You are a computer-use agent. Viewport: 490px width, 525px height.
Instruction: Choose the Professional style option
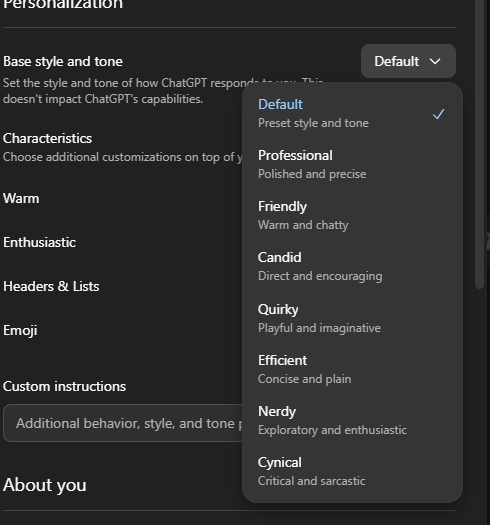point(352,164)
